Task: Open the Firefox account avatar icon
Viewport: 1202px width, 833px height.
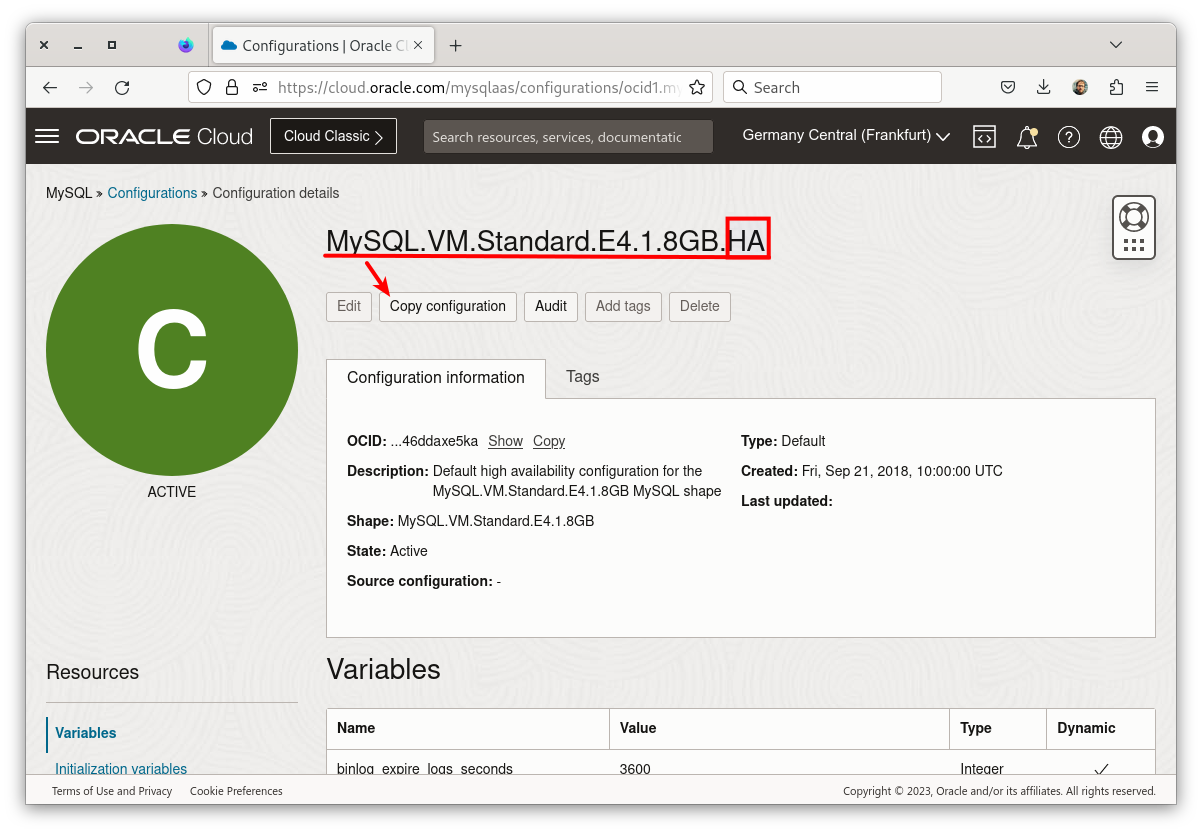Action: point(1080,87)
